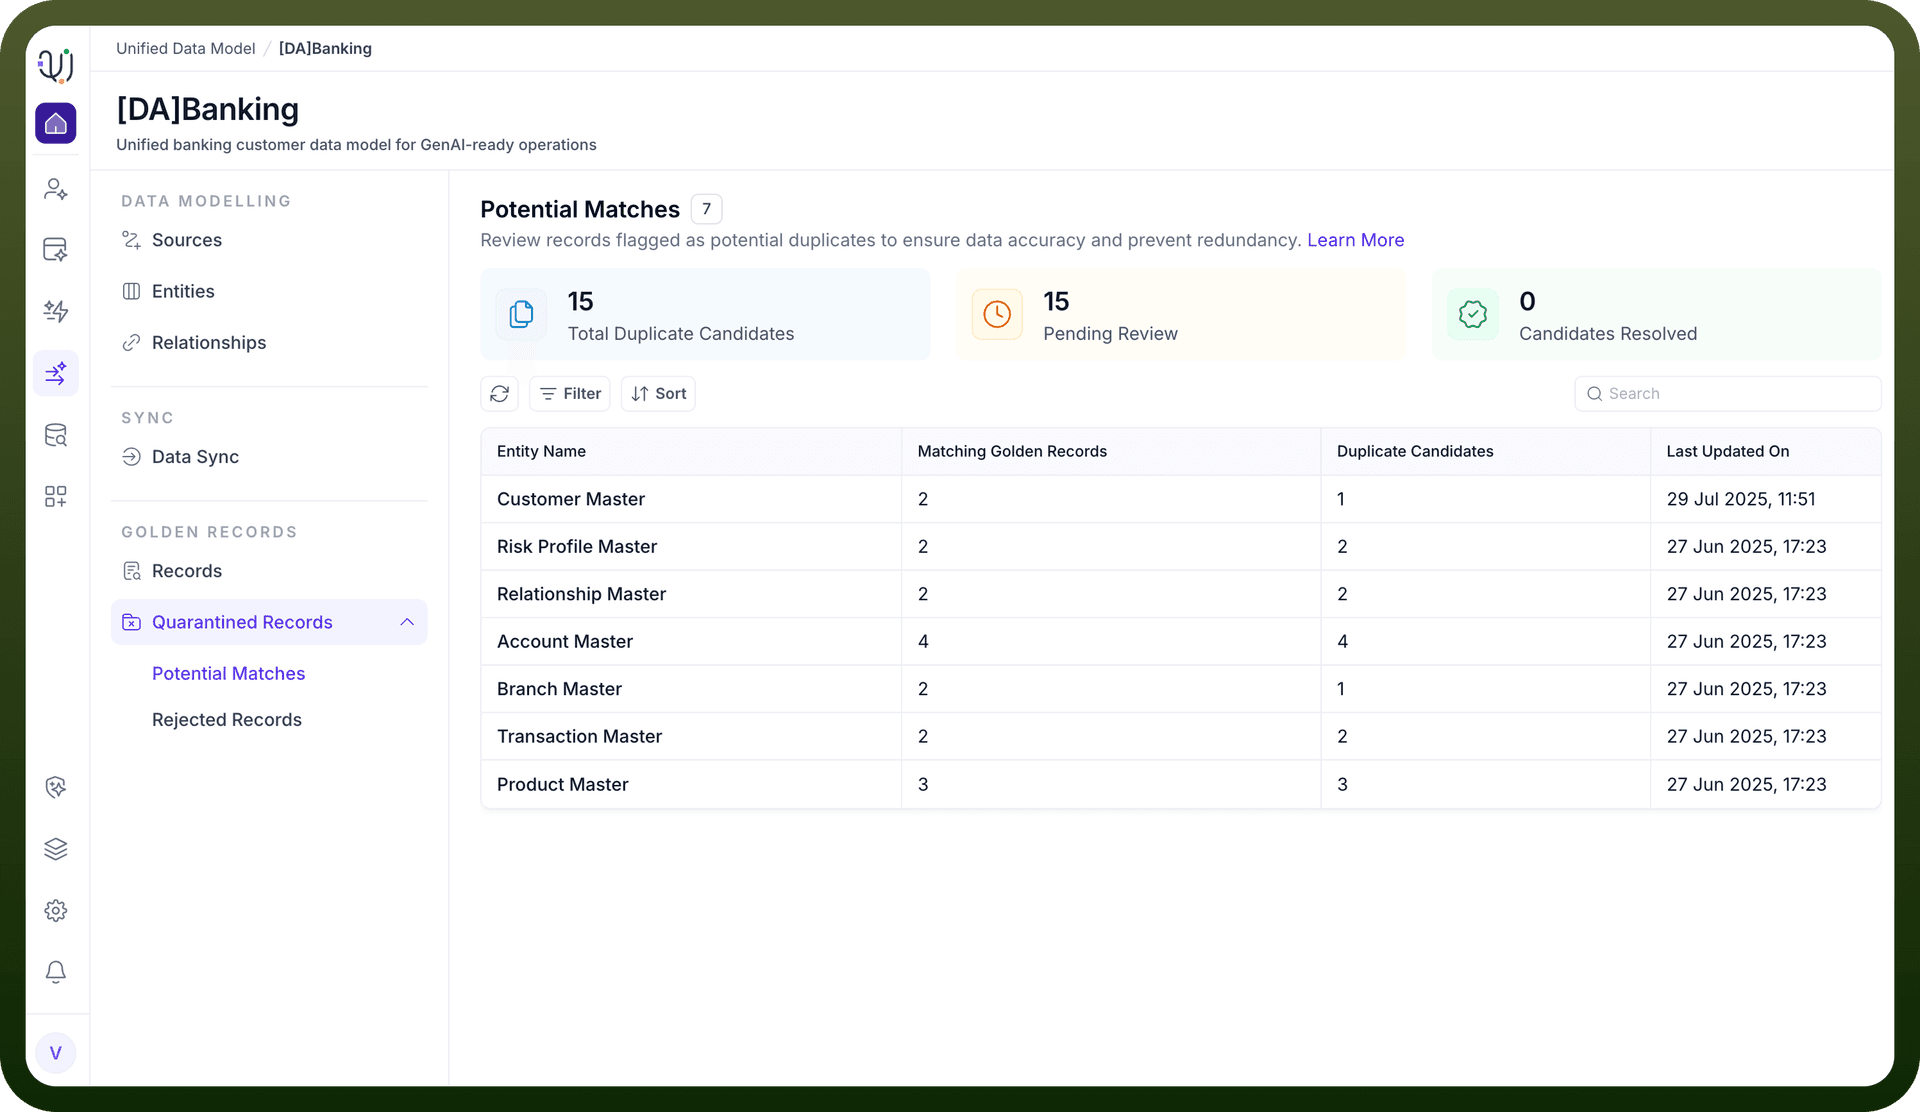Click the [DA]Banking breadcrumb
Image resolution: width=1920 pixels, height=1112 pixels.
pos(325,48)
